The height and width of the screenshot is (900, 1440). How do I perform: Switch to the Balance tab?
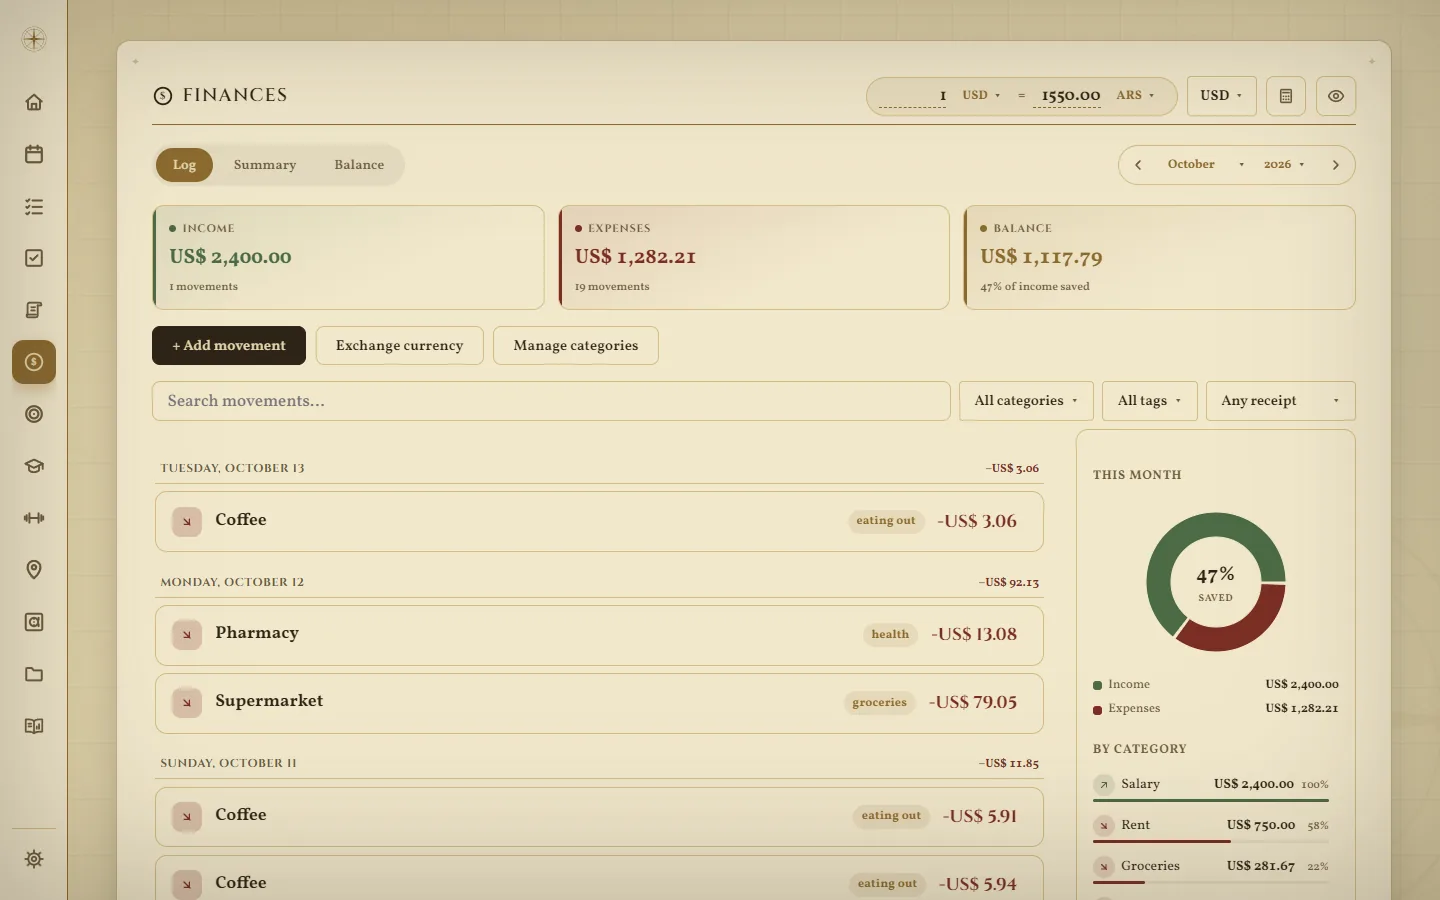pyautogui.click(x=359, y=165)
